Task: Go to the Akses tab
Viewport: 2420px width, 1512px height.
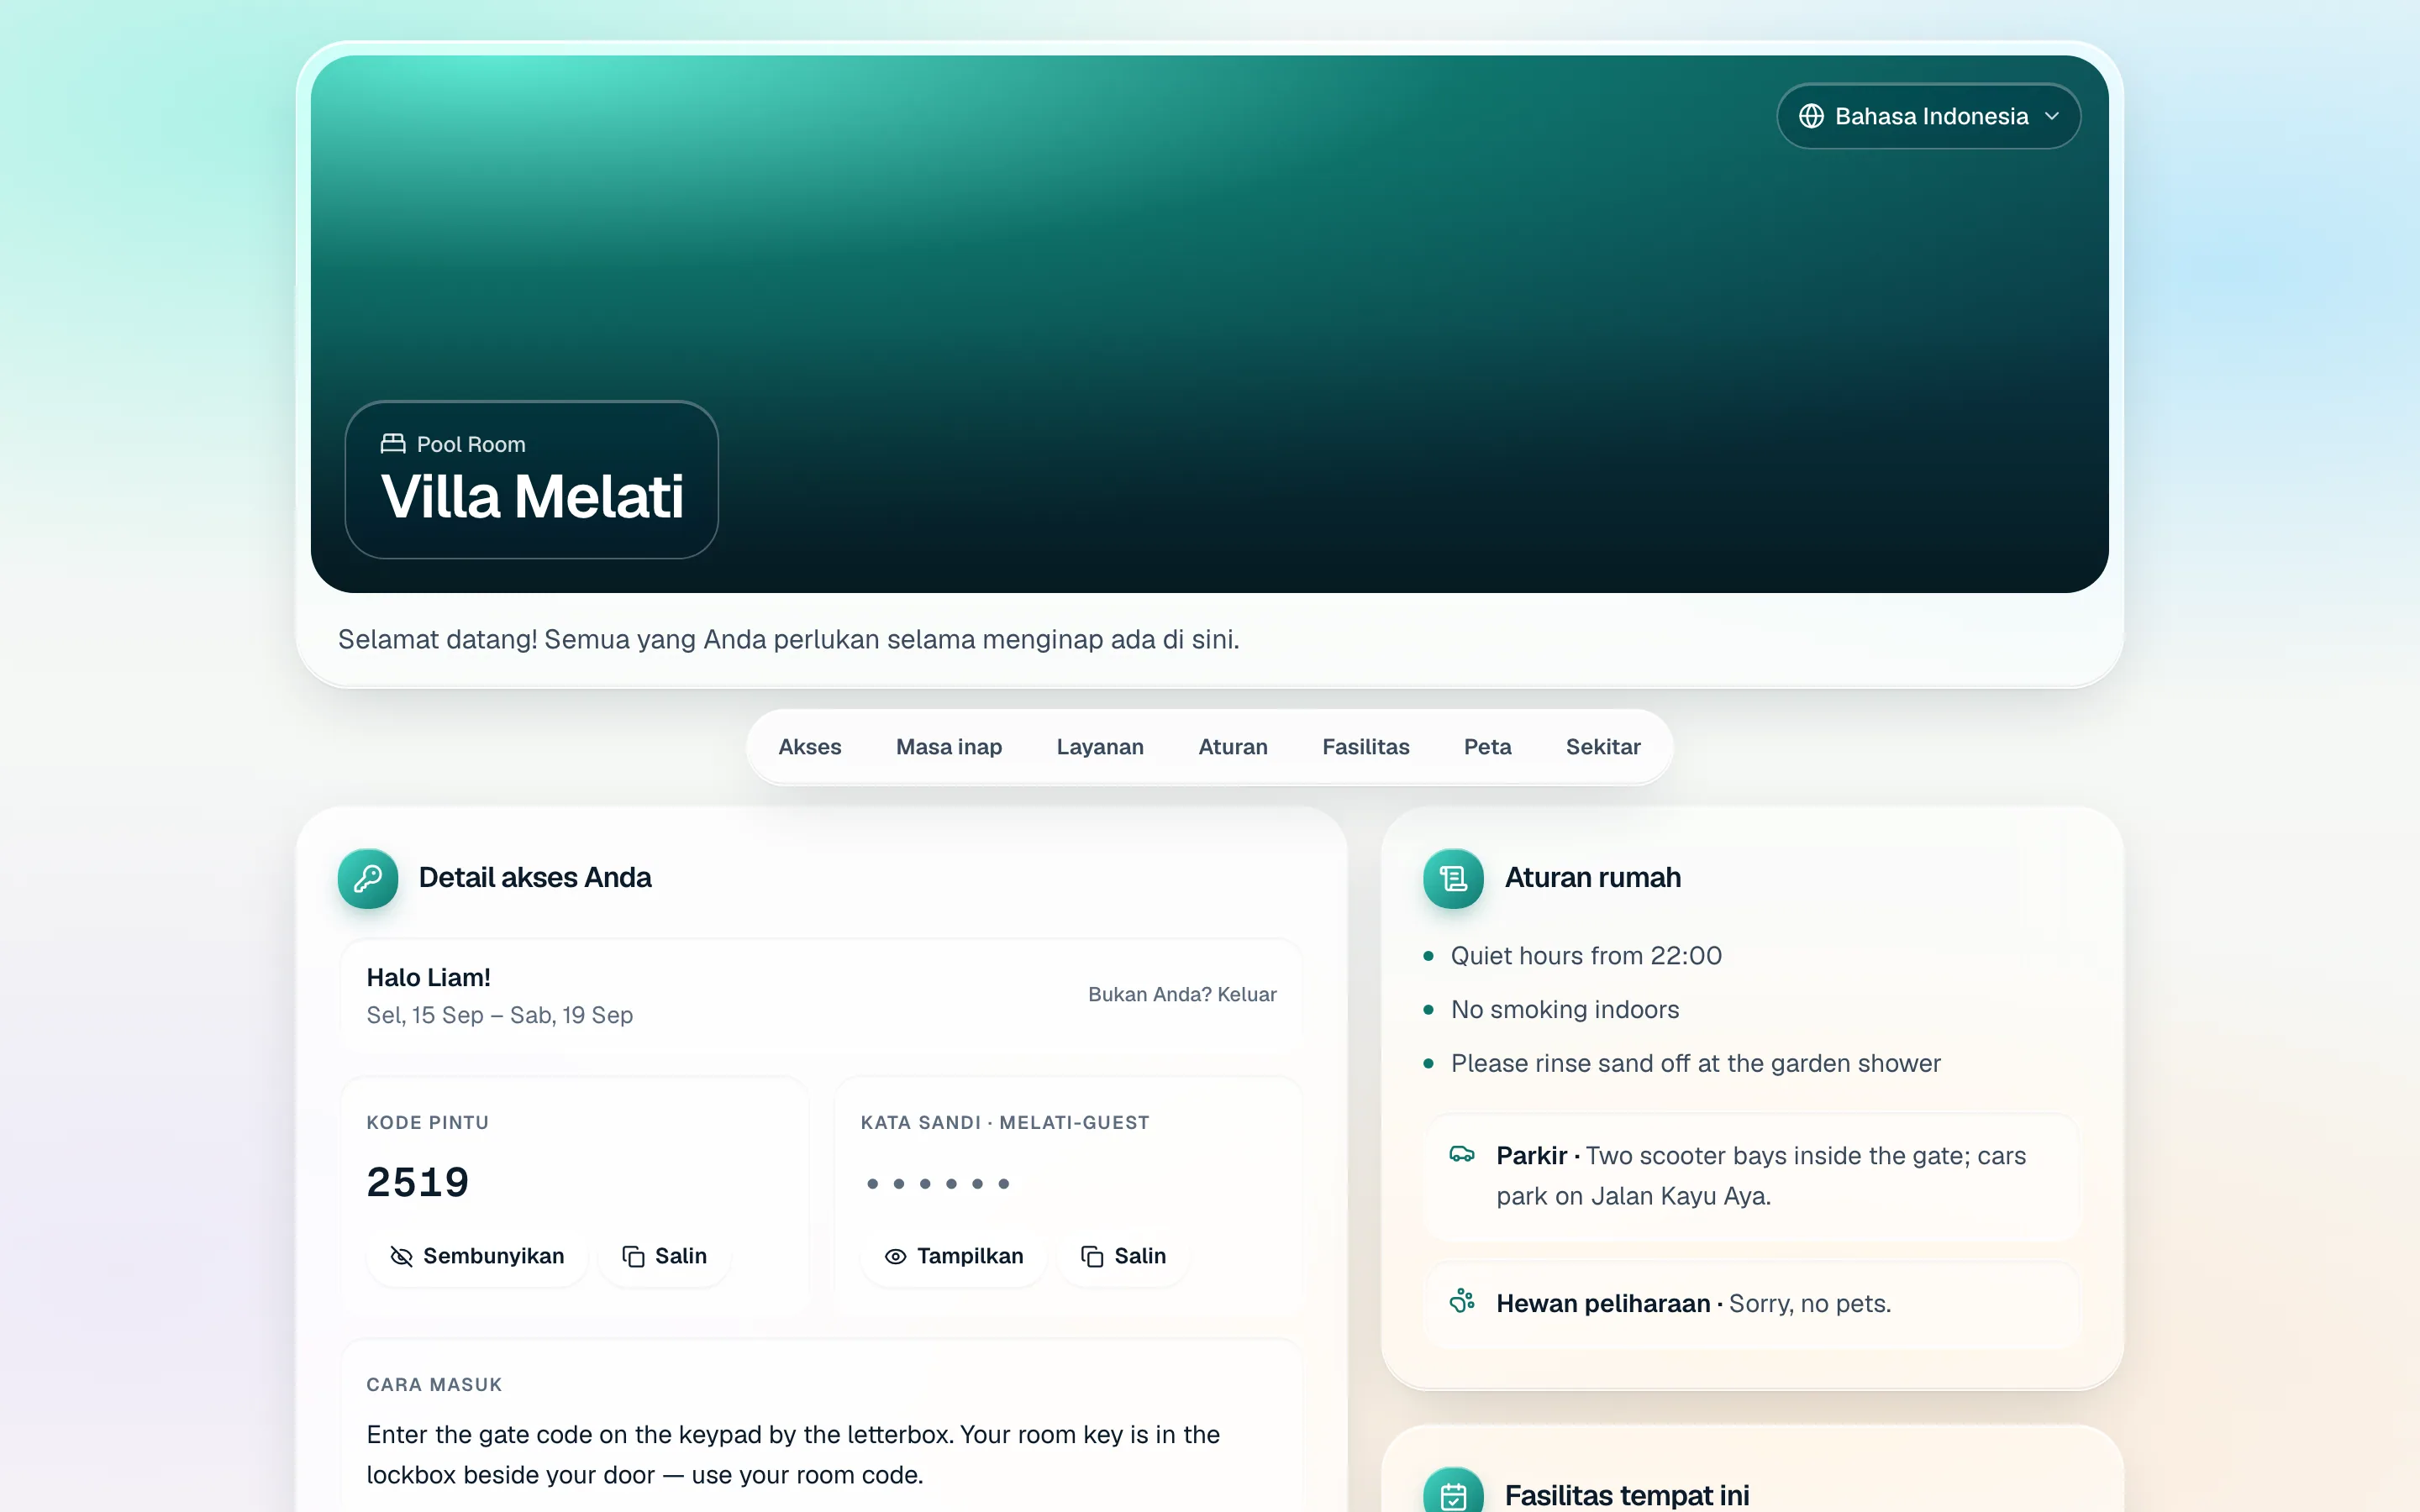Action: [x=810, y=747]
